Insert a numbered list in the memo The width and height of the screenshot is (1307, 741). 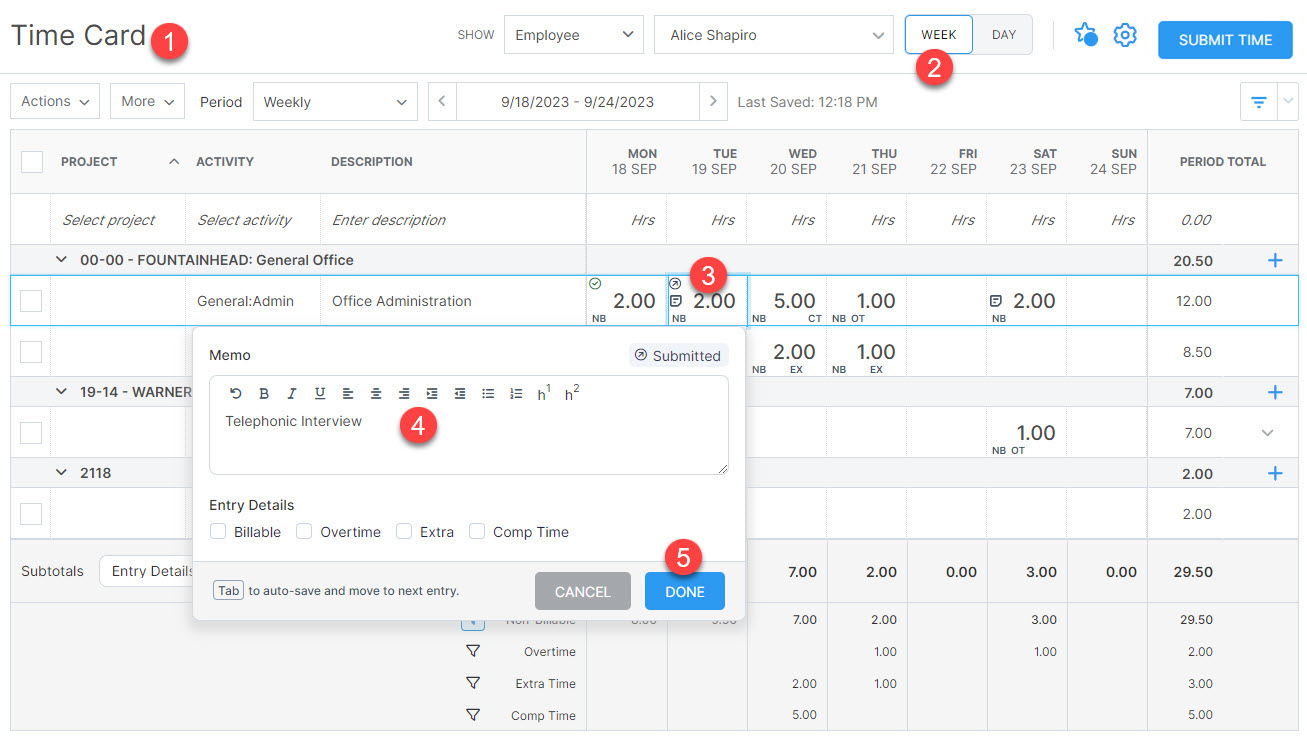(516, 393)
